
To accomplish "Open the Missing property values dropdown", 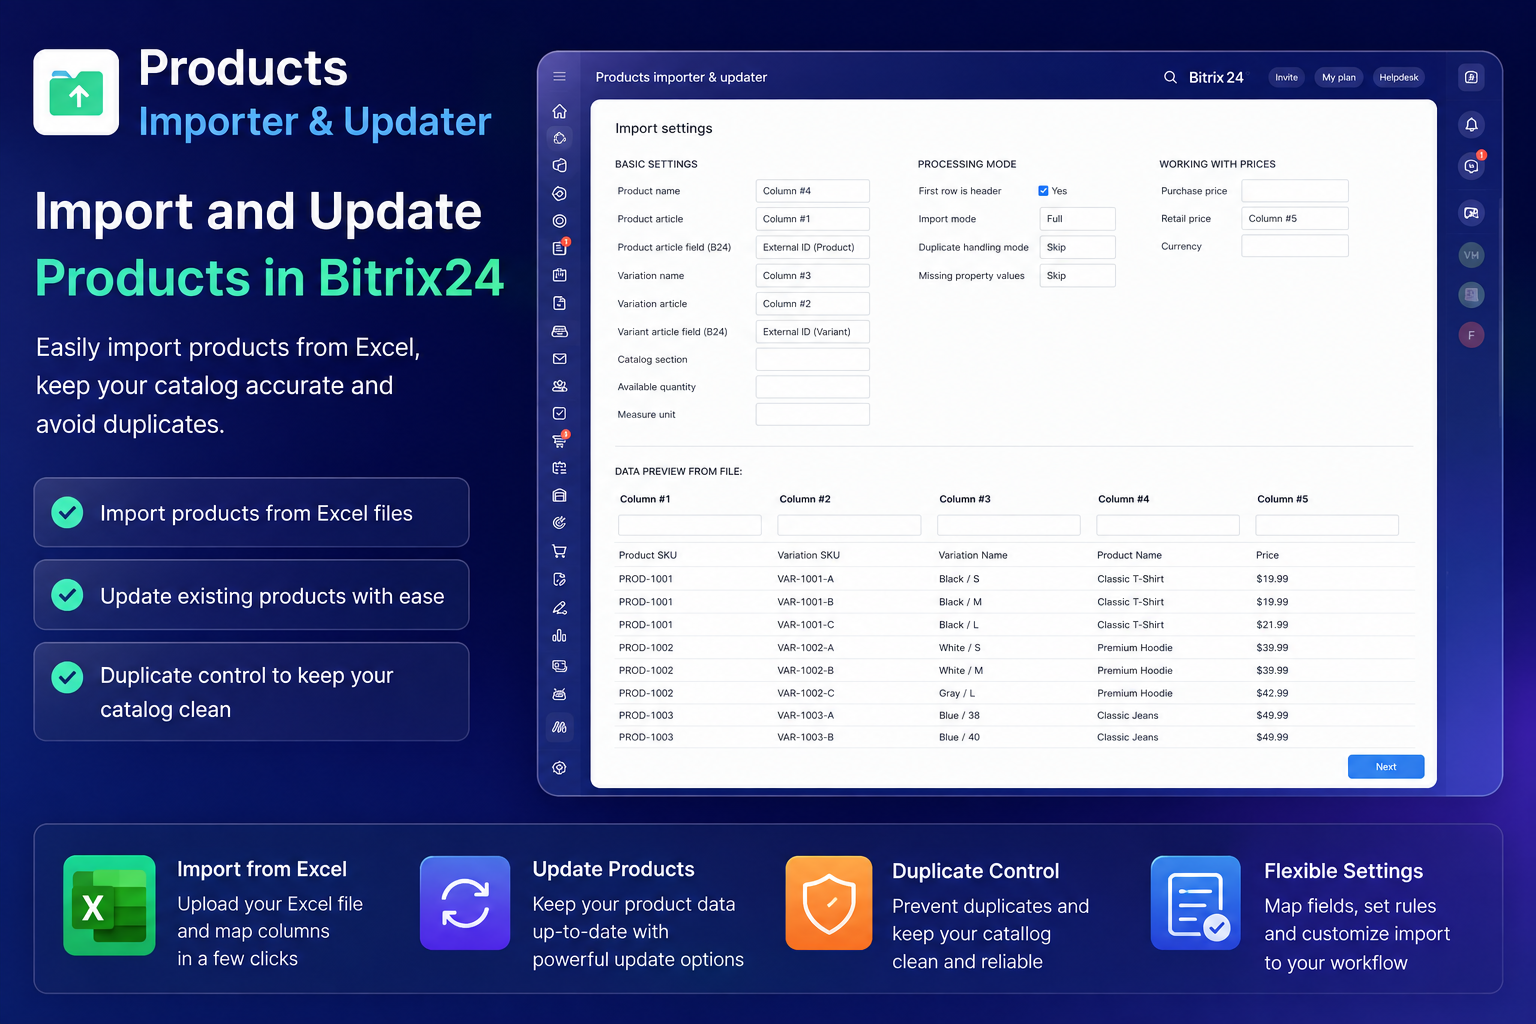I will click(x=1077, y=275).
